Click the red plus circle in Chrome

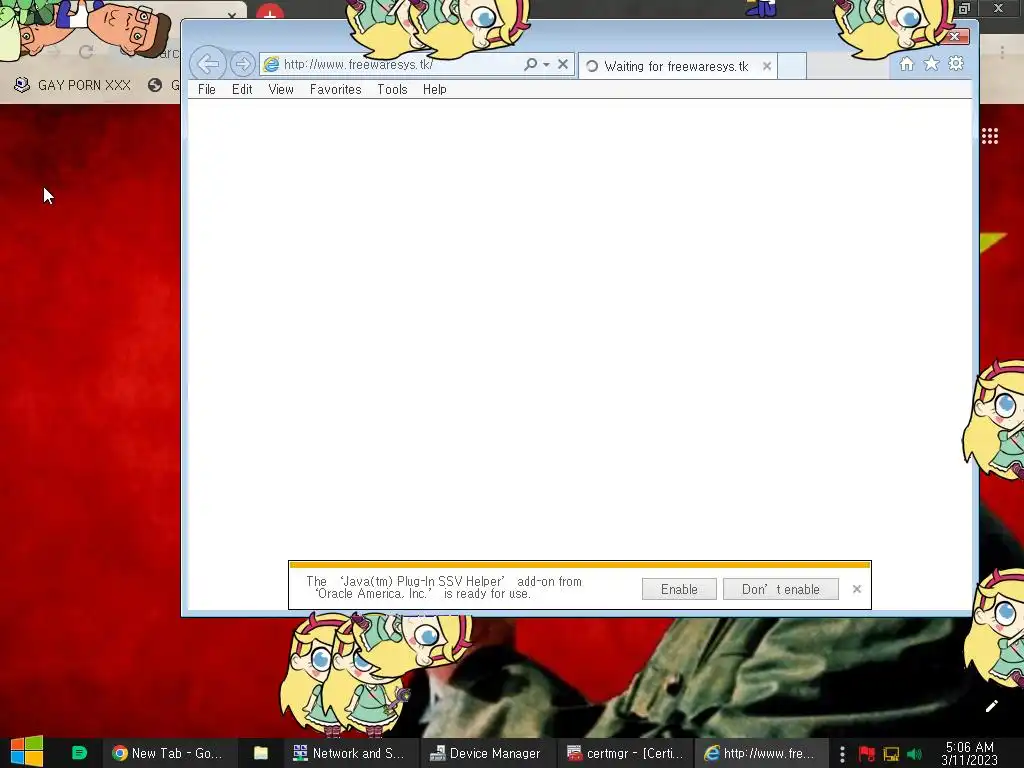click(x=270, y=12)
